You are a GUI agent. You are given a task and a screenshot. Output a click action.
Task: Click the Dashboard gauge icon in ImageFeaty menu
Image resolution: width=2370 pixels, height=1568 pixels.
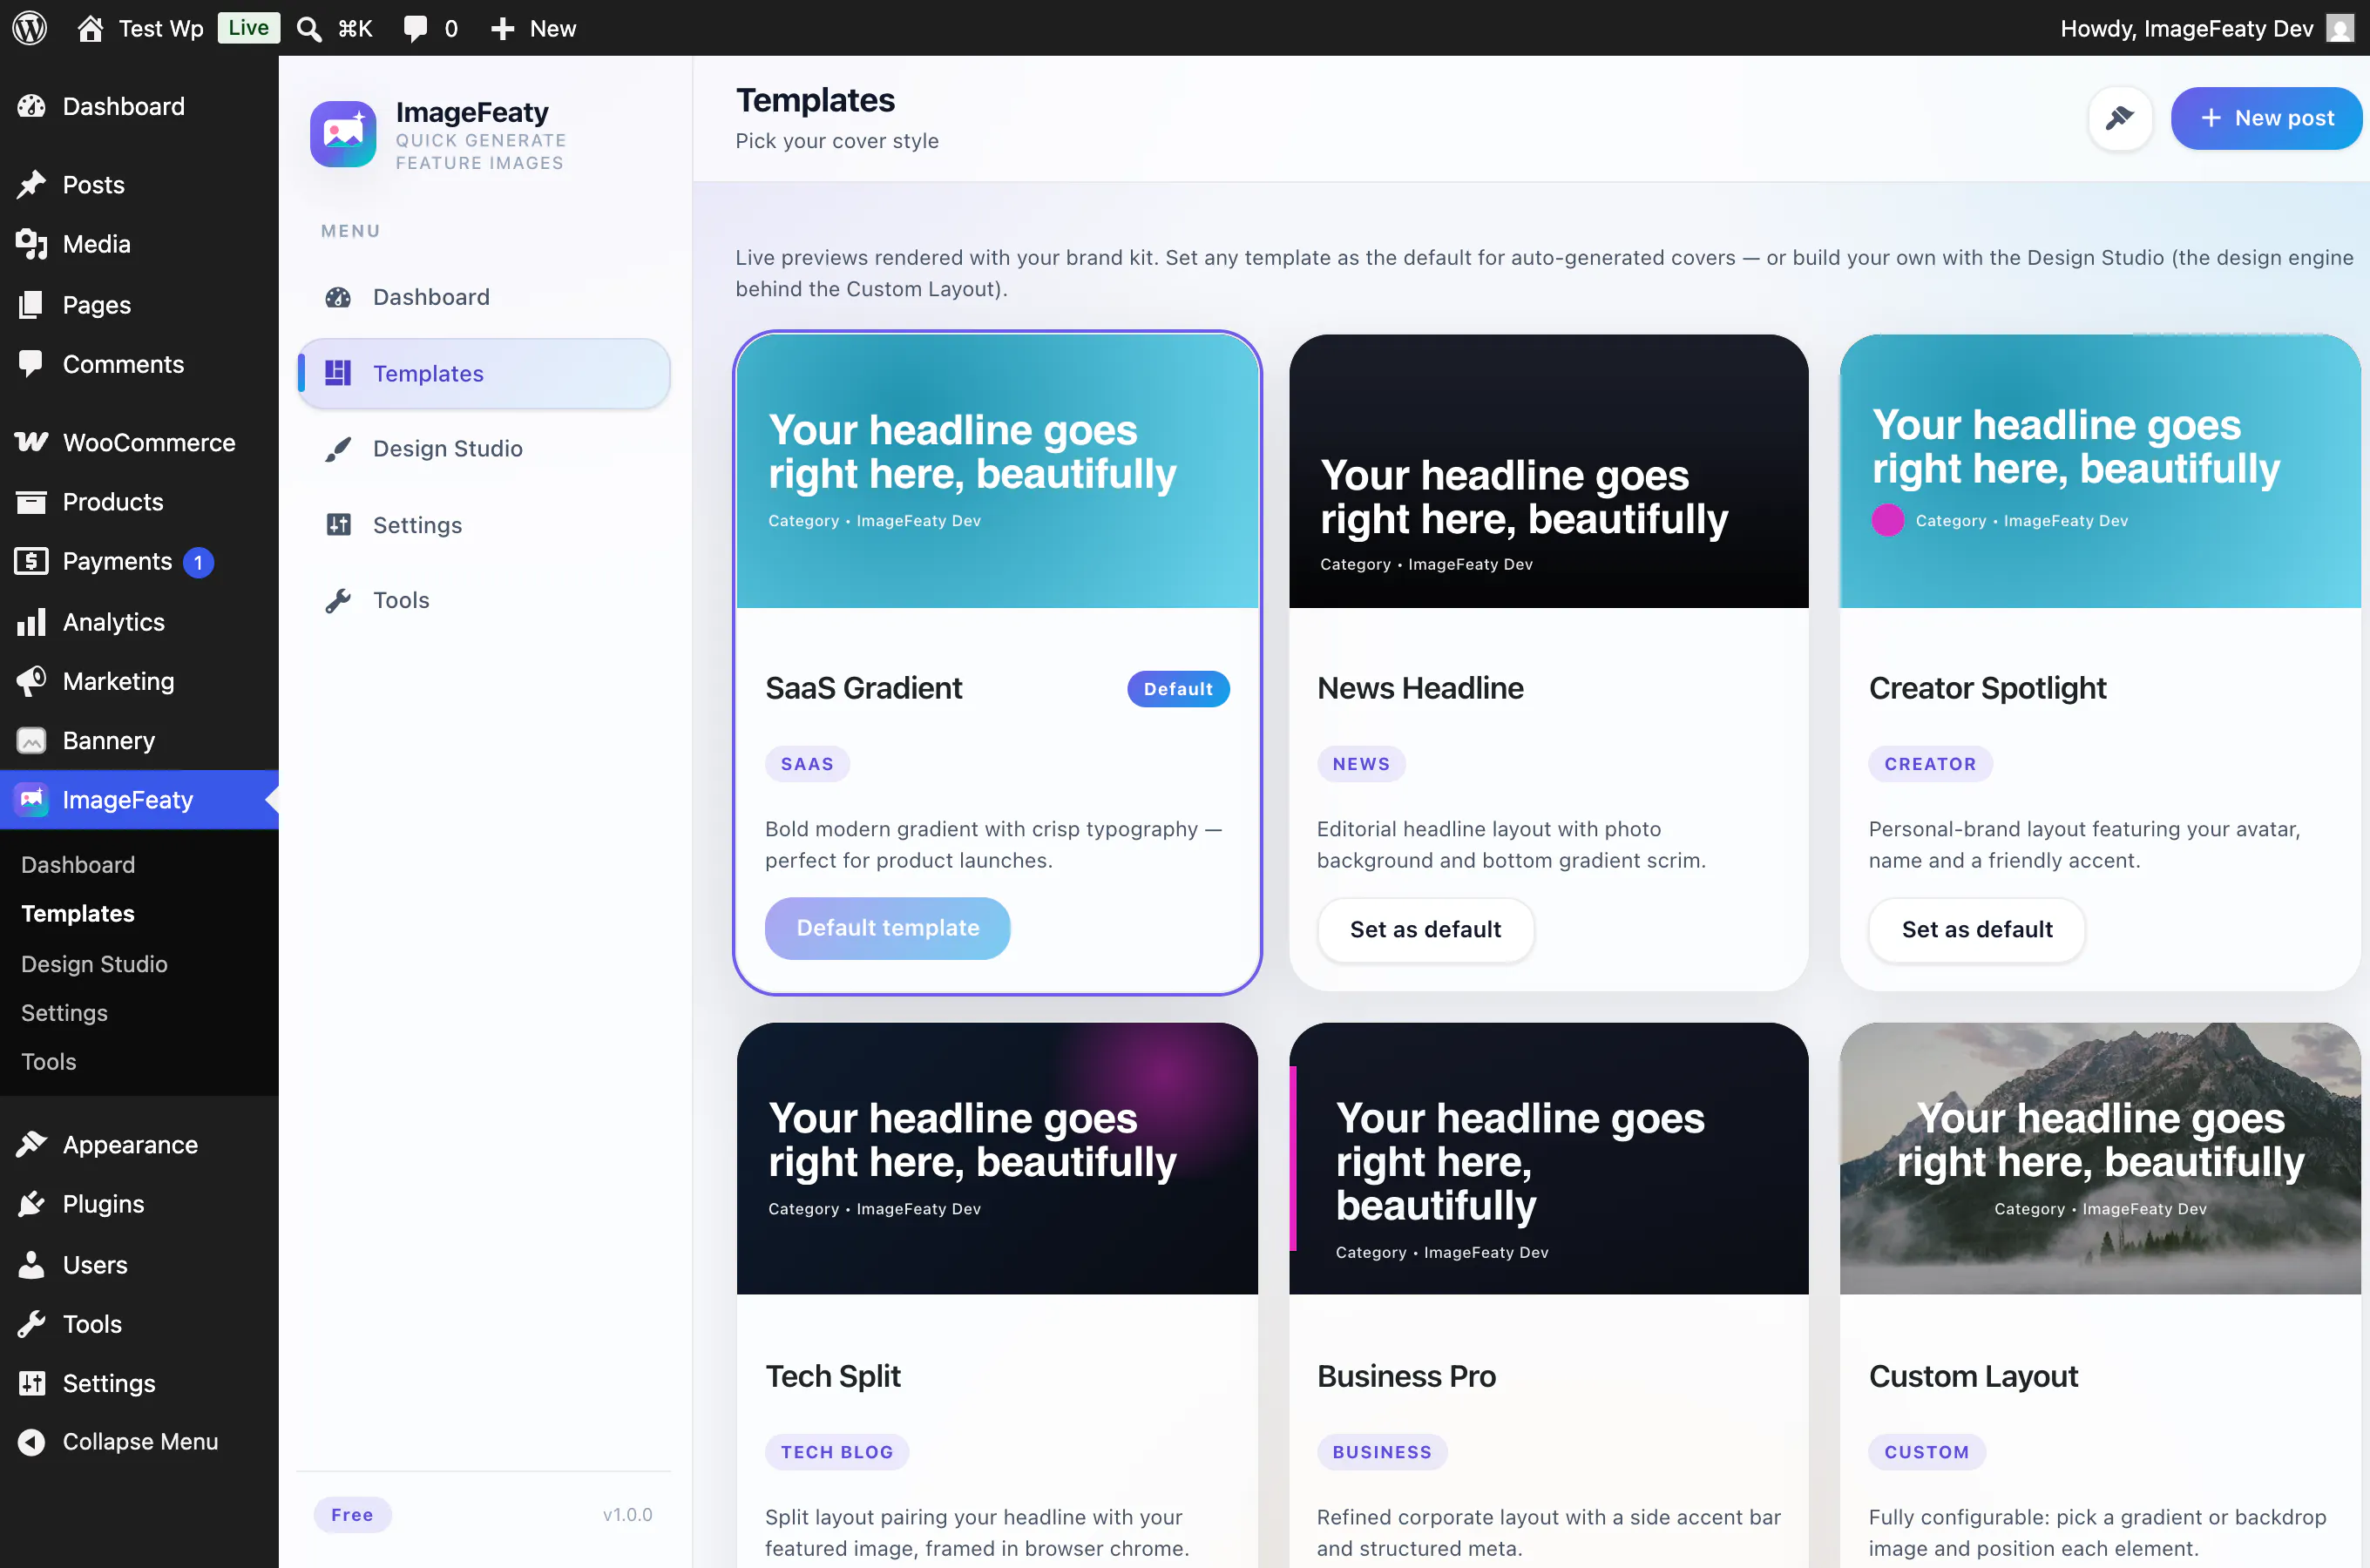click(x=338, y=297)
